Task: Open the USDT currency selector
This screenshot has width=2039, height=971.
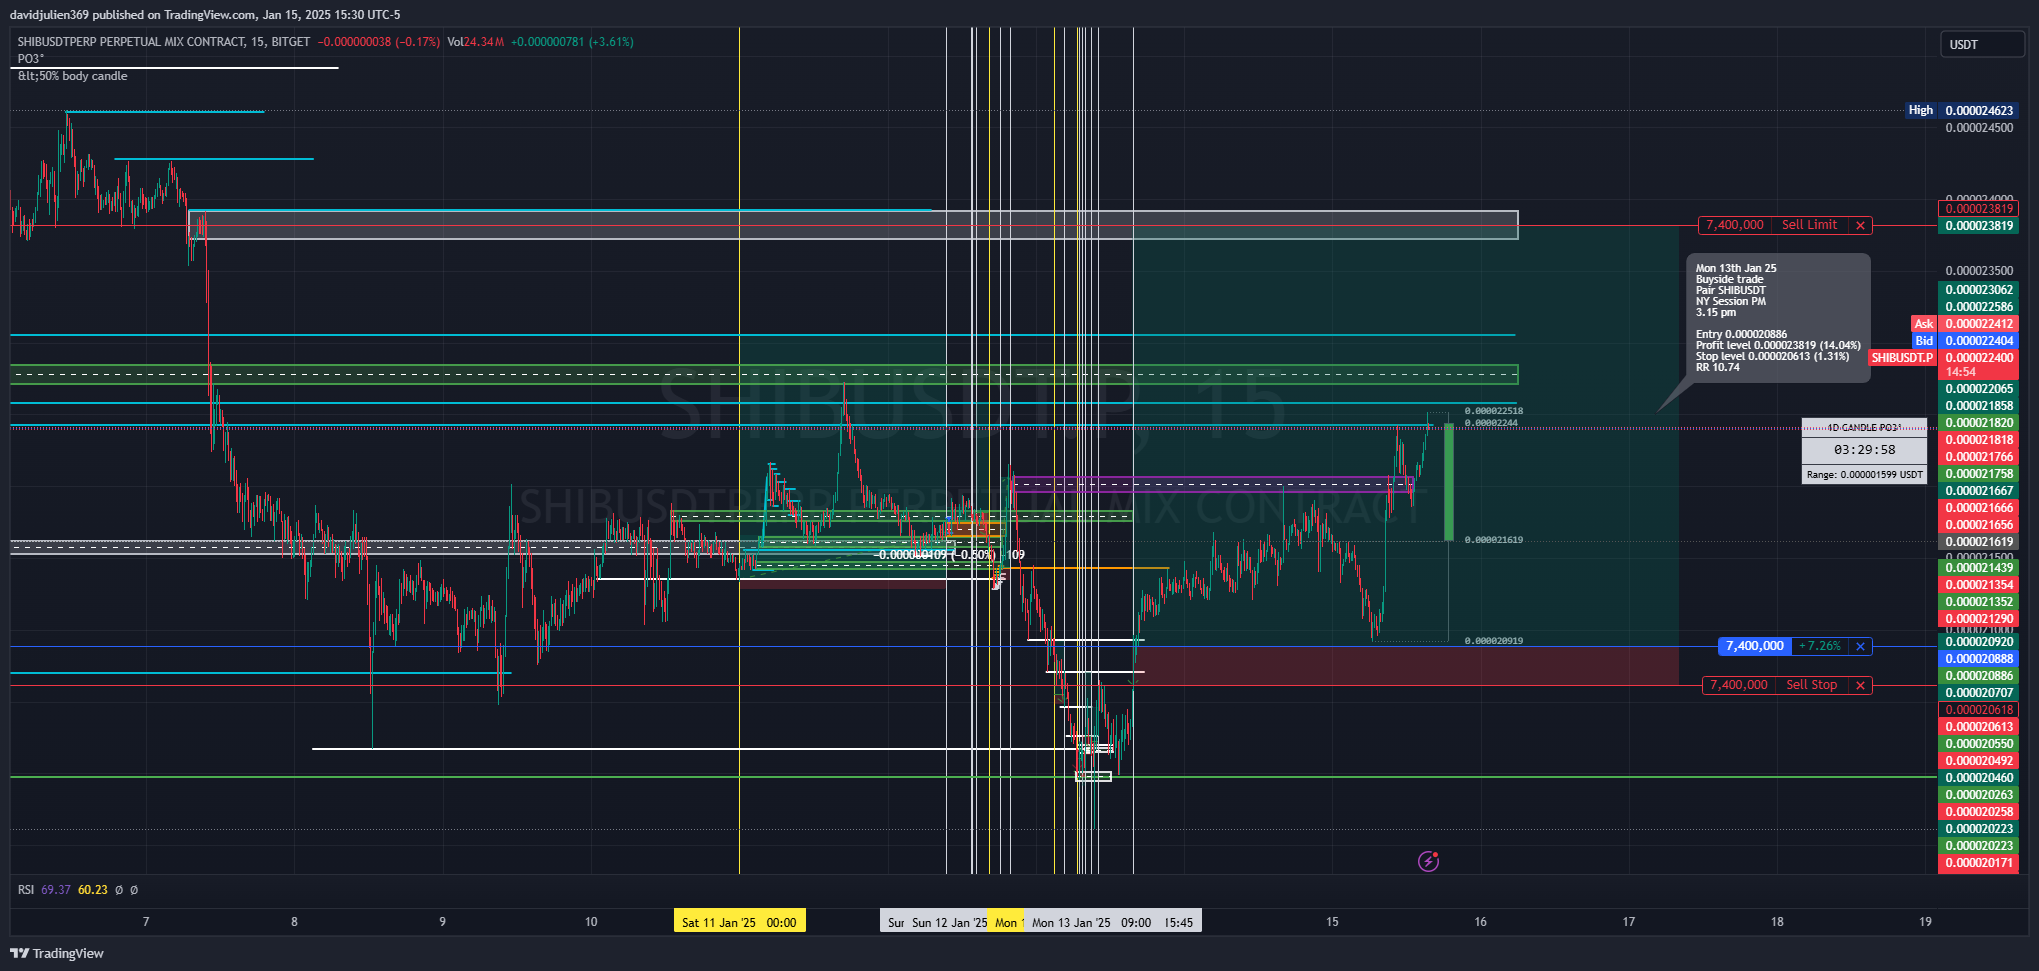Action: (x=1982, y=44)
